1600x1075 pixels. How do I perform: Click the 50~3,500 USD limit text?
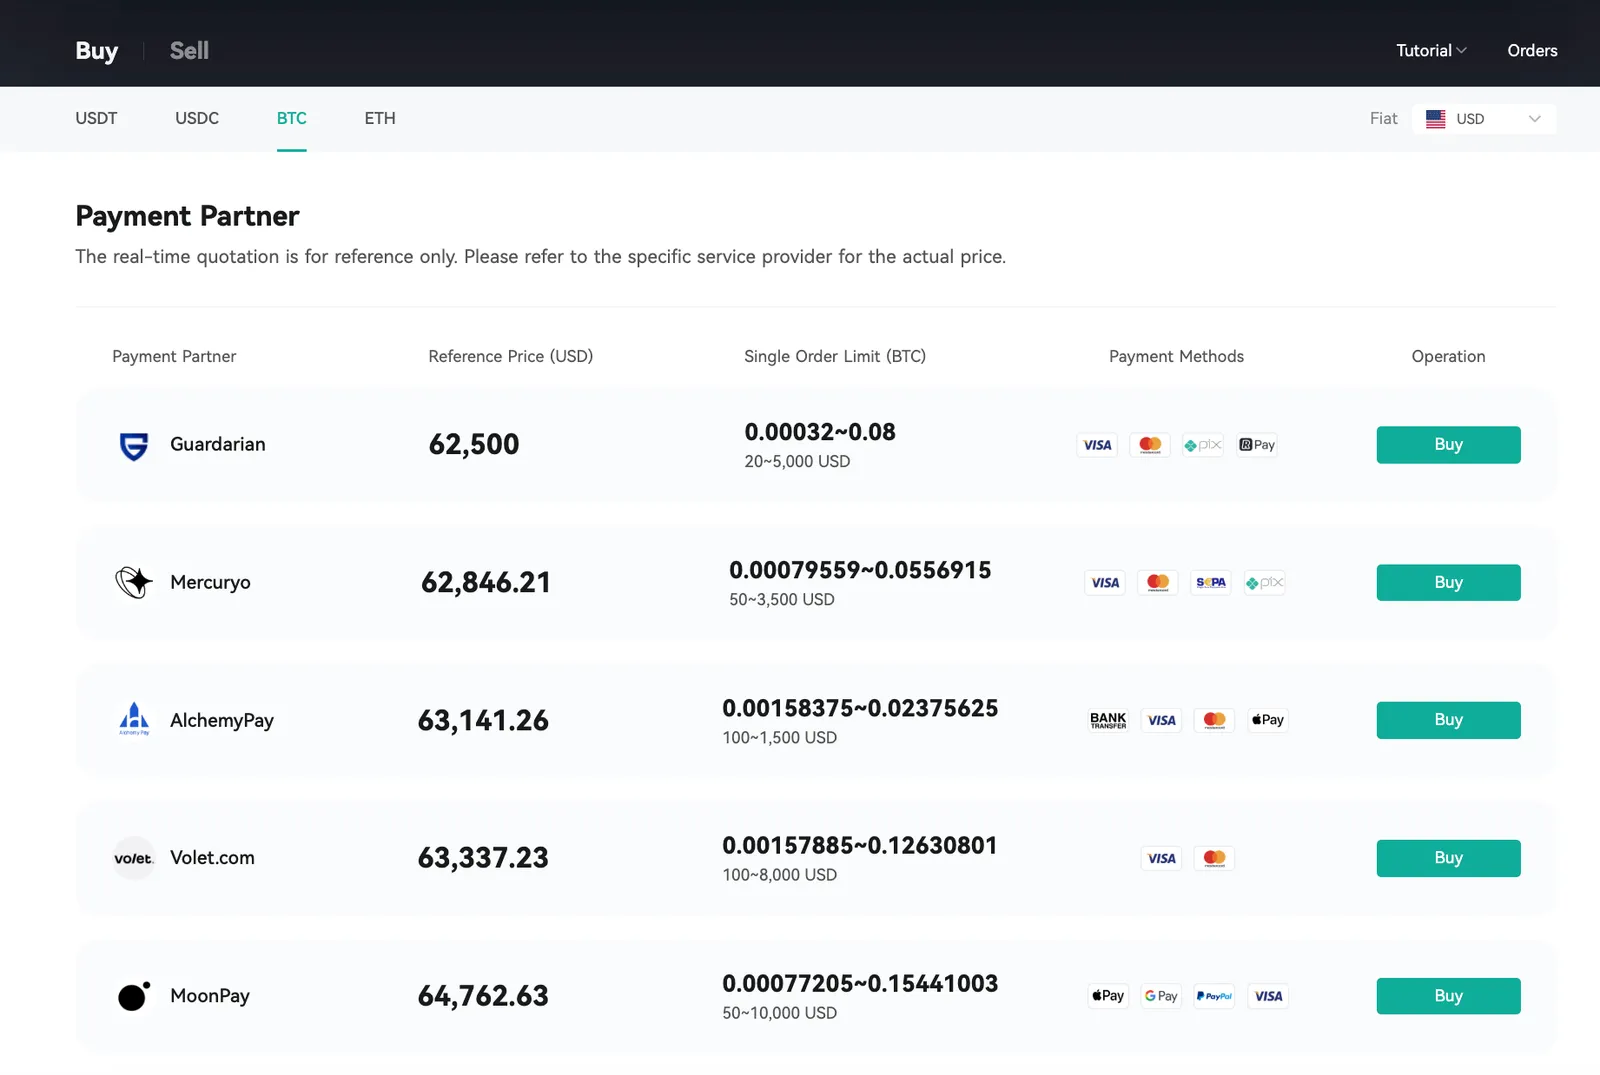point(782,600)
